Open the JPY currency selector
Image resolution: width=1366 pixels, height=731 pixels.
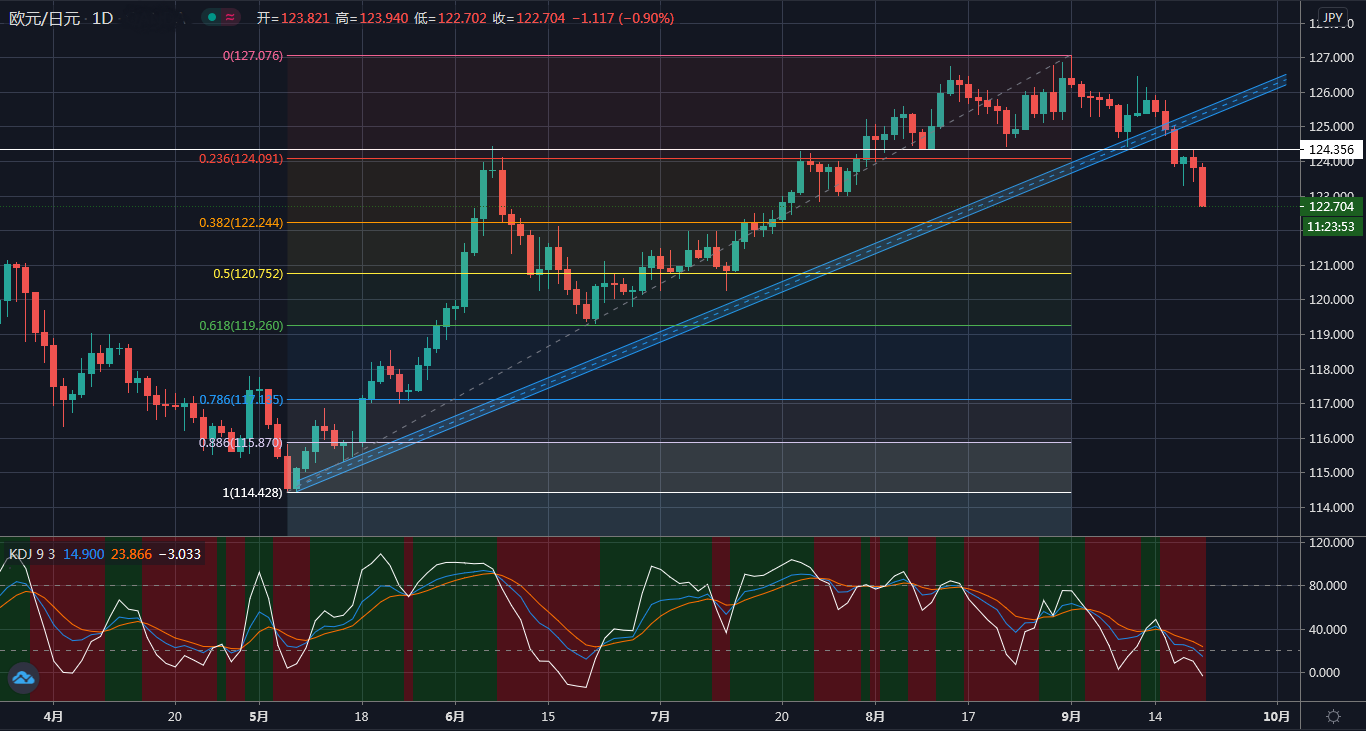pyautogui.click(x=1332, y=17)
